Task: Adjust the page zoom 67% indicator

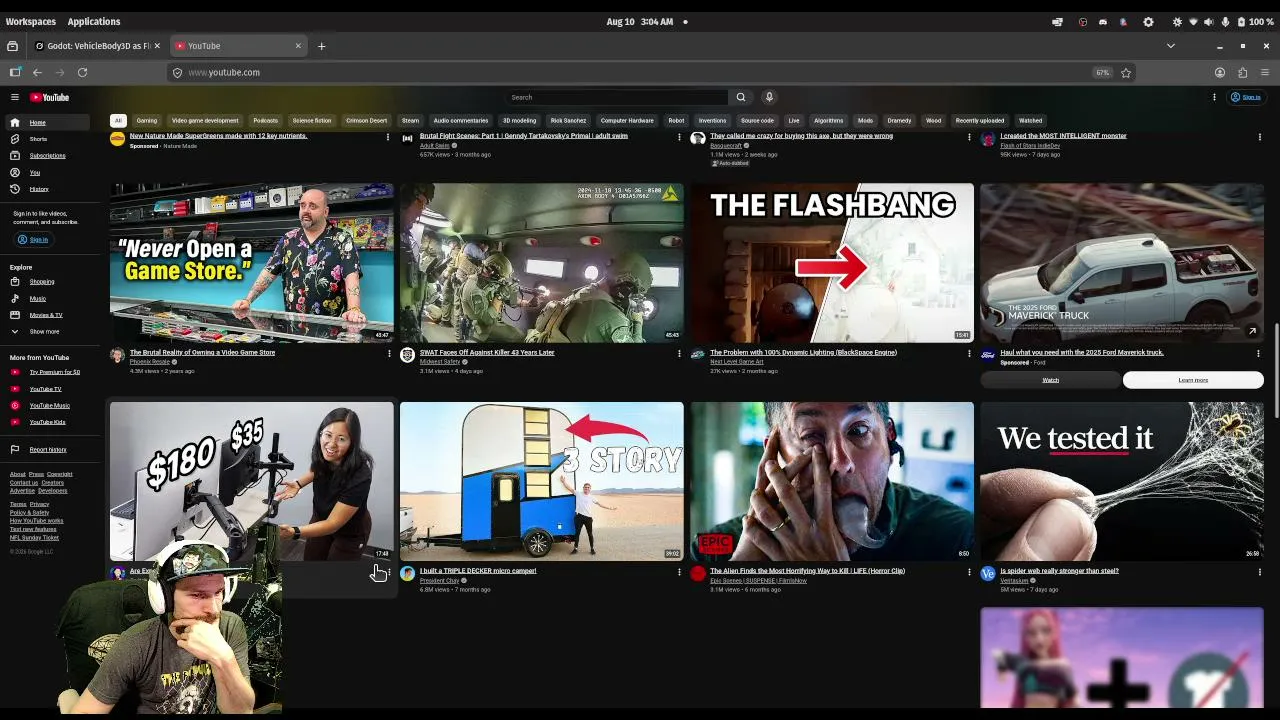Action: click(x=1103, y=72)
